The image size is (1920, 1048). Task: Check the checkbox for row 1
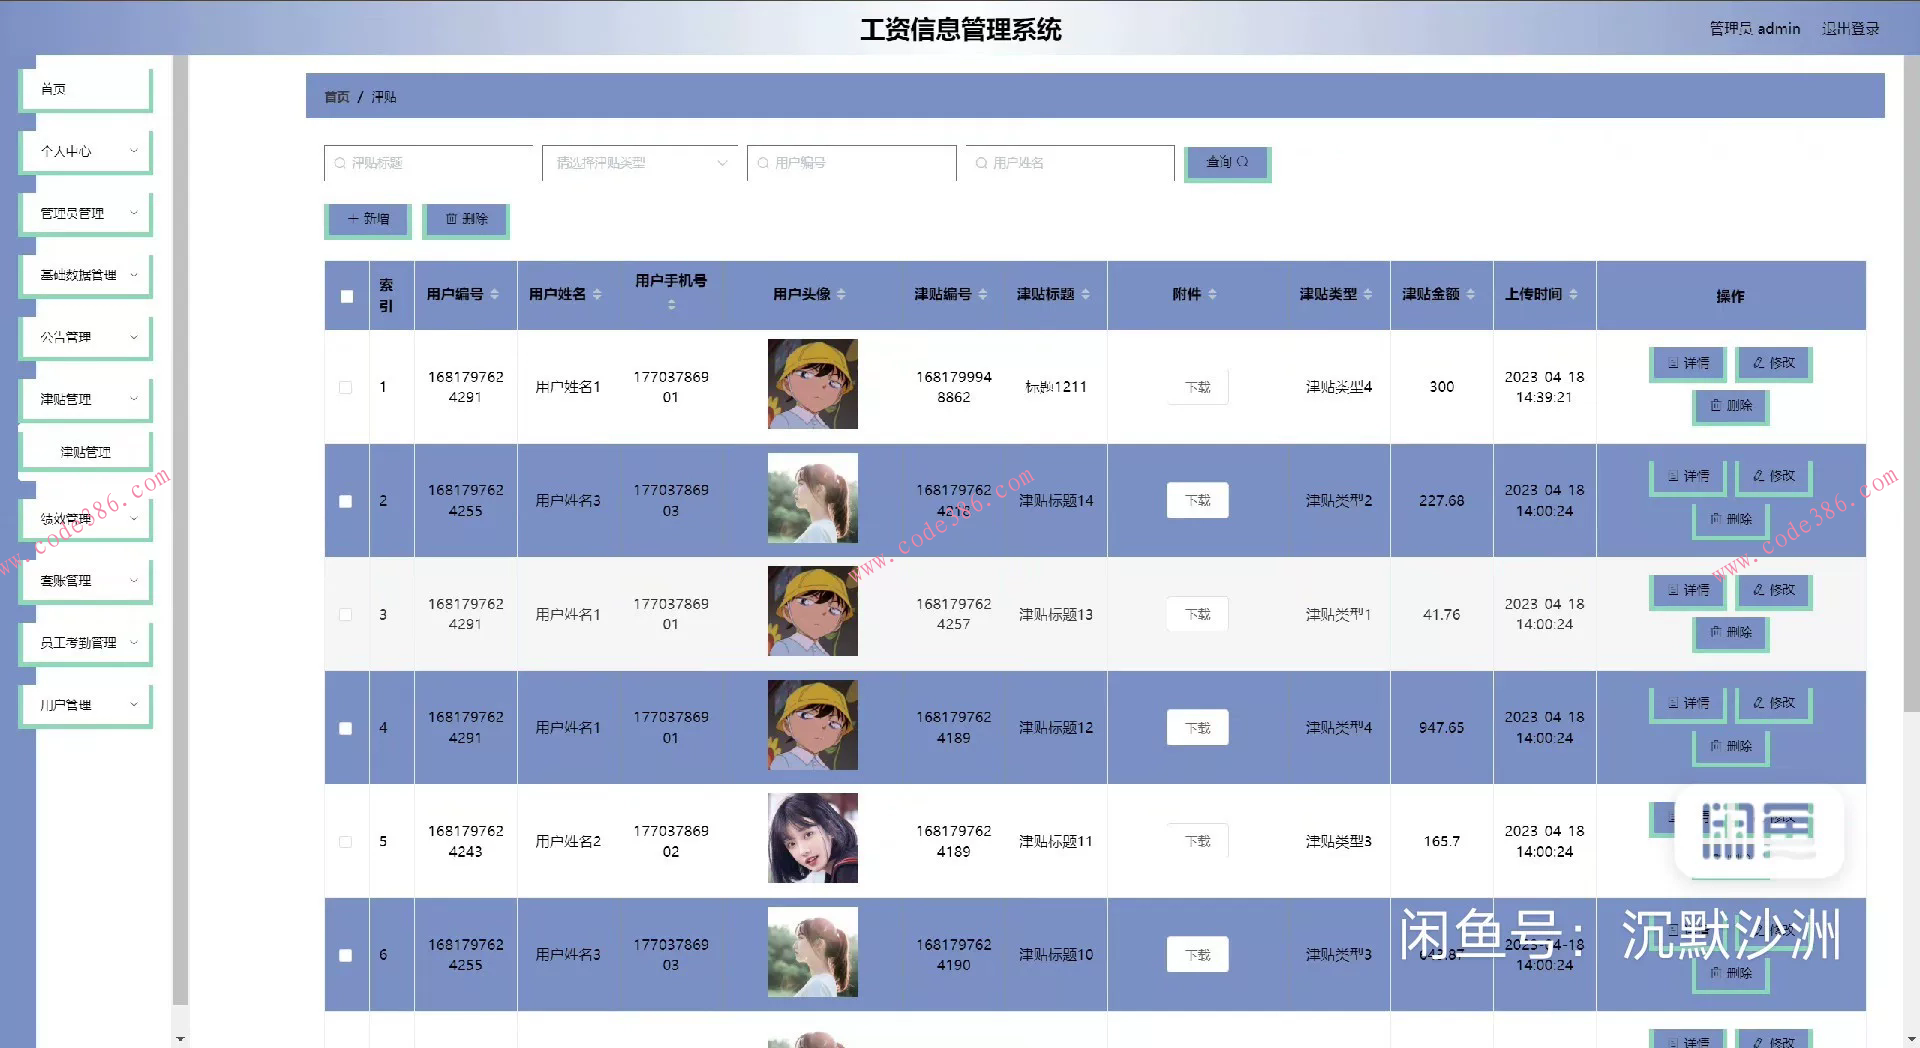pos(346,387)
